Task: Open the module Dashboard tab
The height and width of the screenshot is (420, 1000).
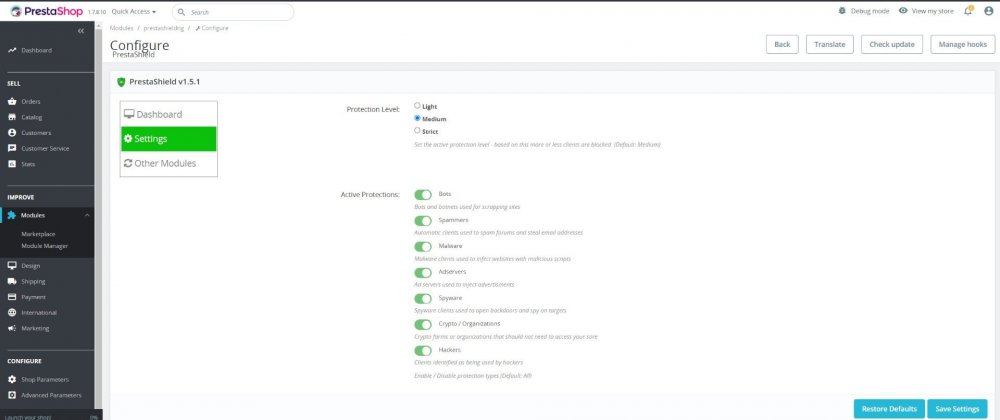Action: (x=169, y=114)
